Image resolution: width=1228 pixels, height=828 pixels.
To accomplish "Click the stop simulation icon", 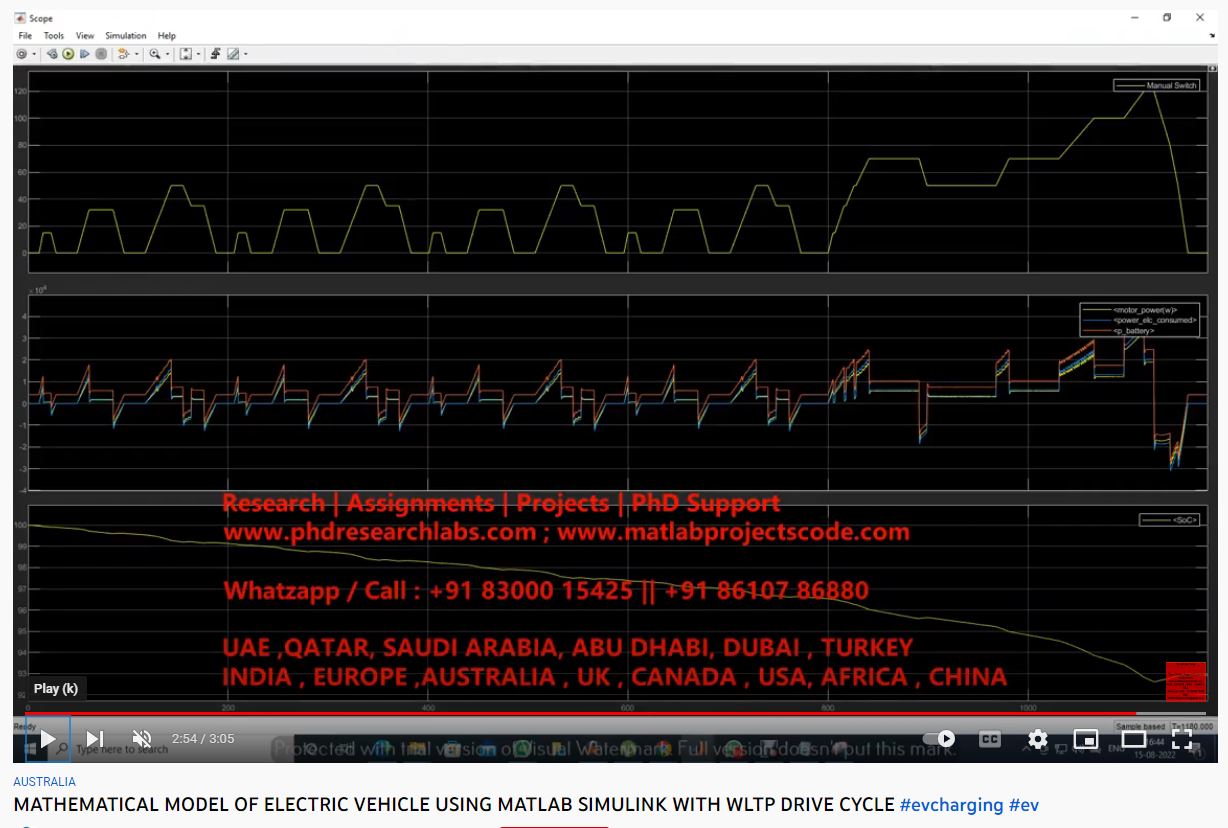I will (101, 54).
